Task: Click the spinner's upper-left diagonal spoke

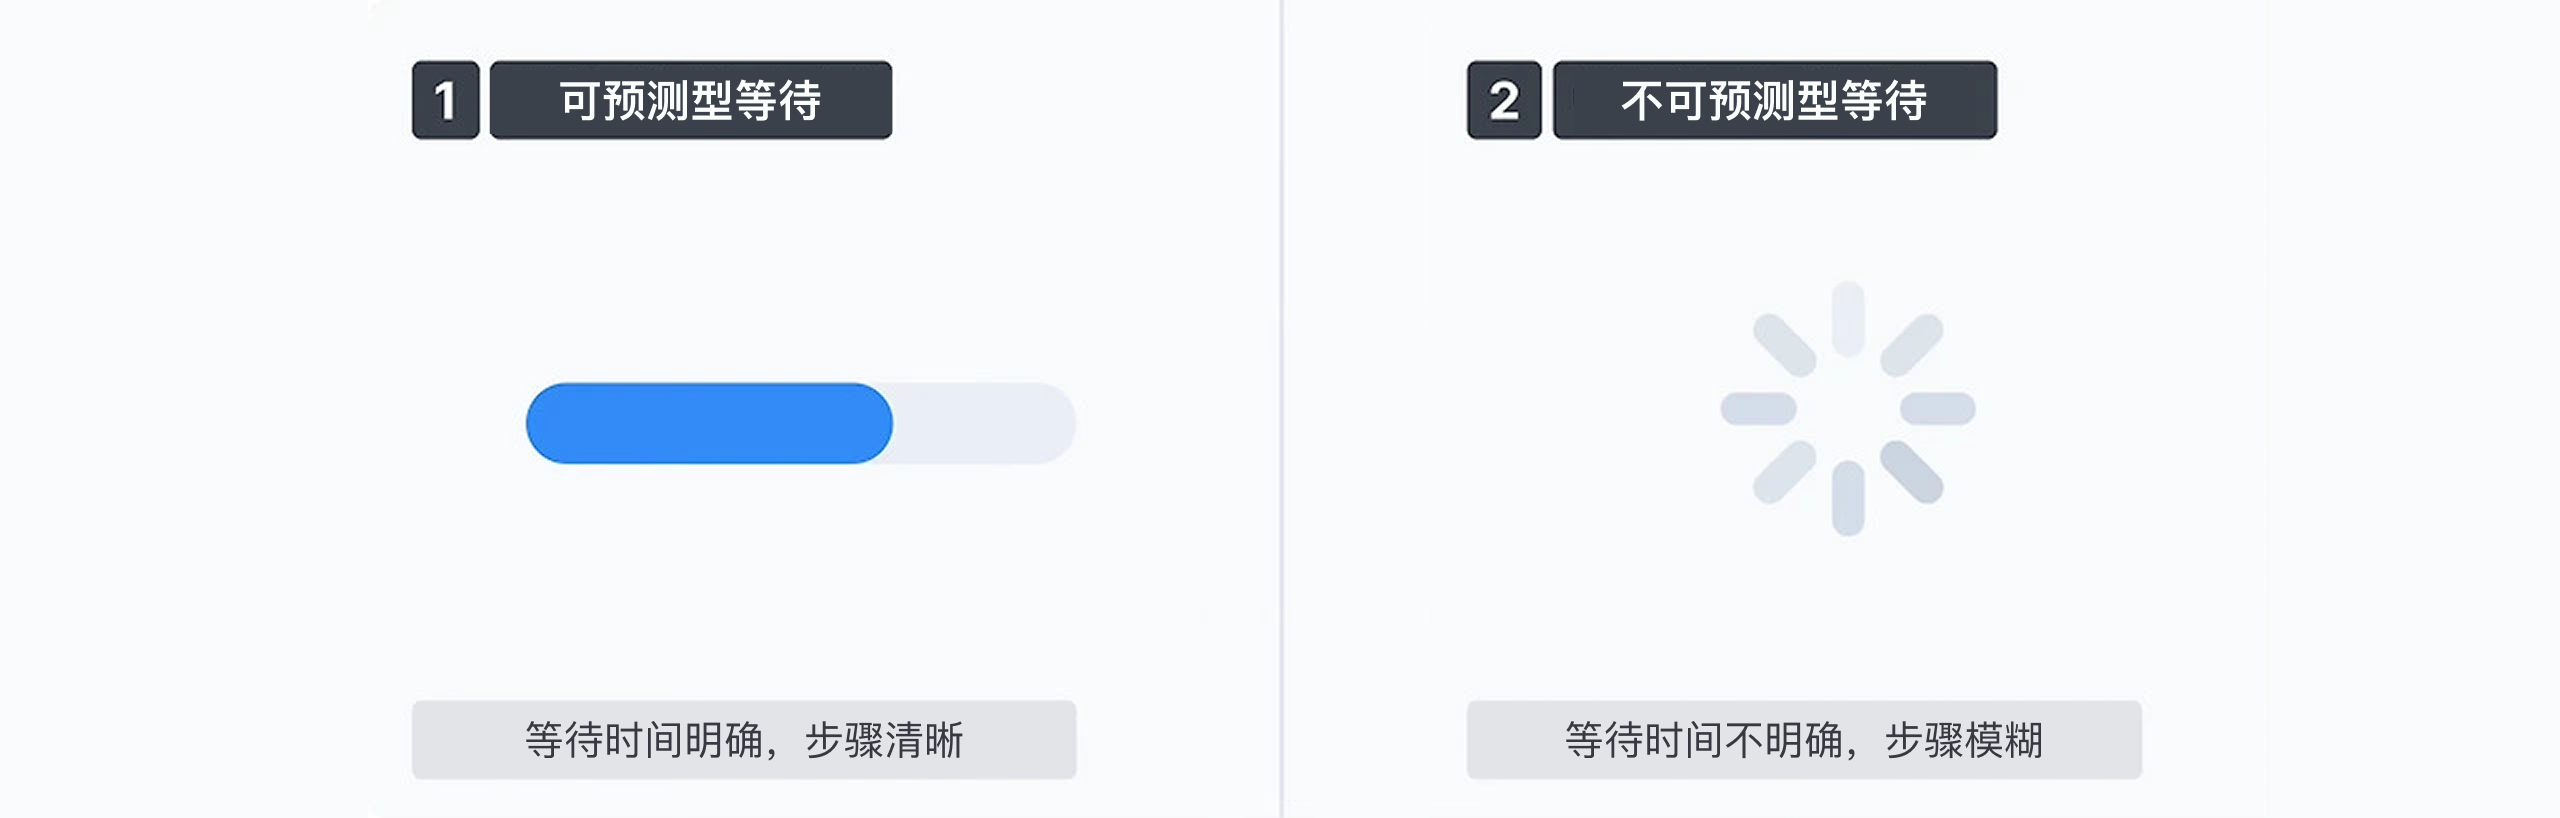Action: pos(1784,346)
